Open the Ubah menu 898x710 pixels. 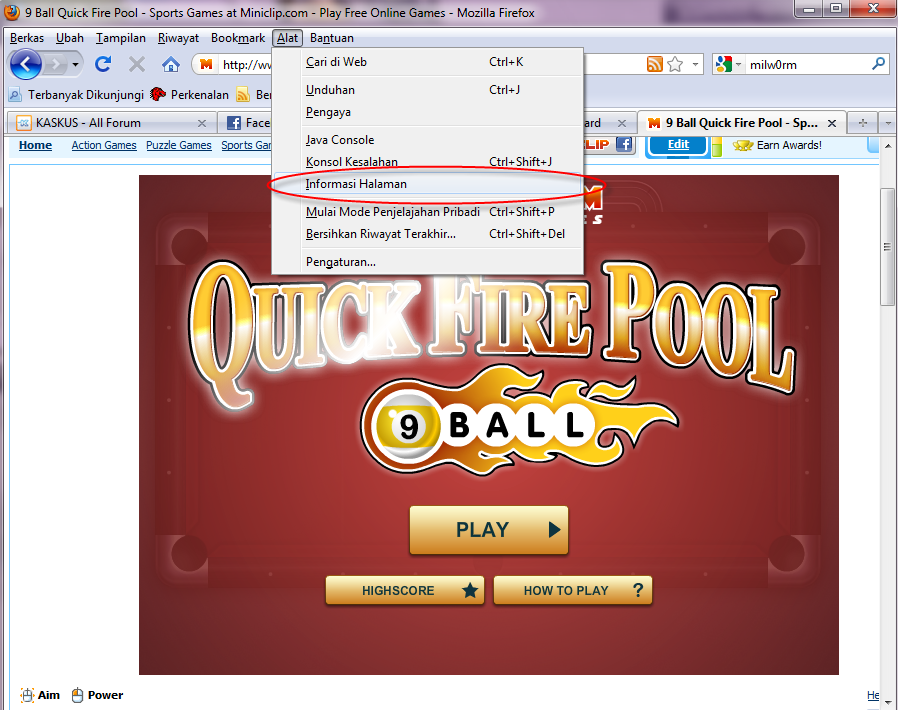point(70,38)
